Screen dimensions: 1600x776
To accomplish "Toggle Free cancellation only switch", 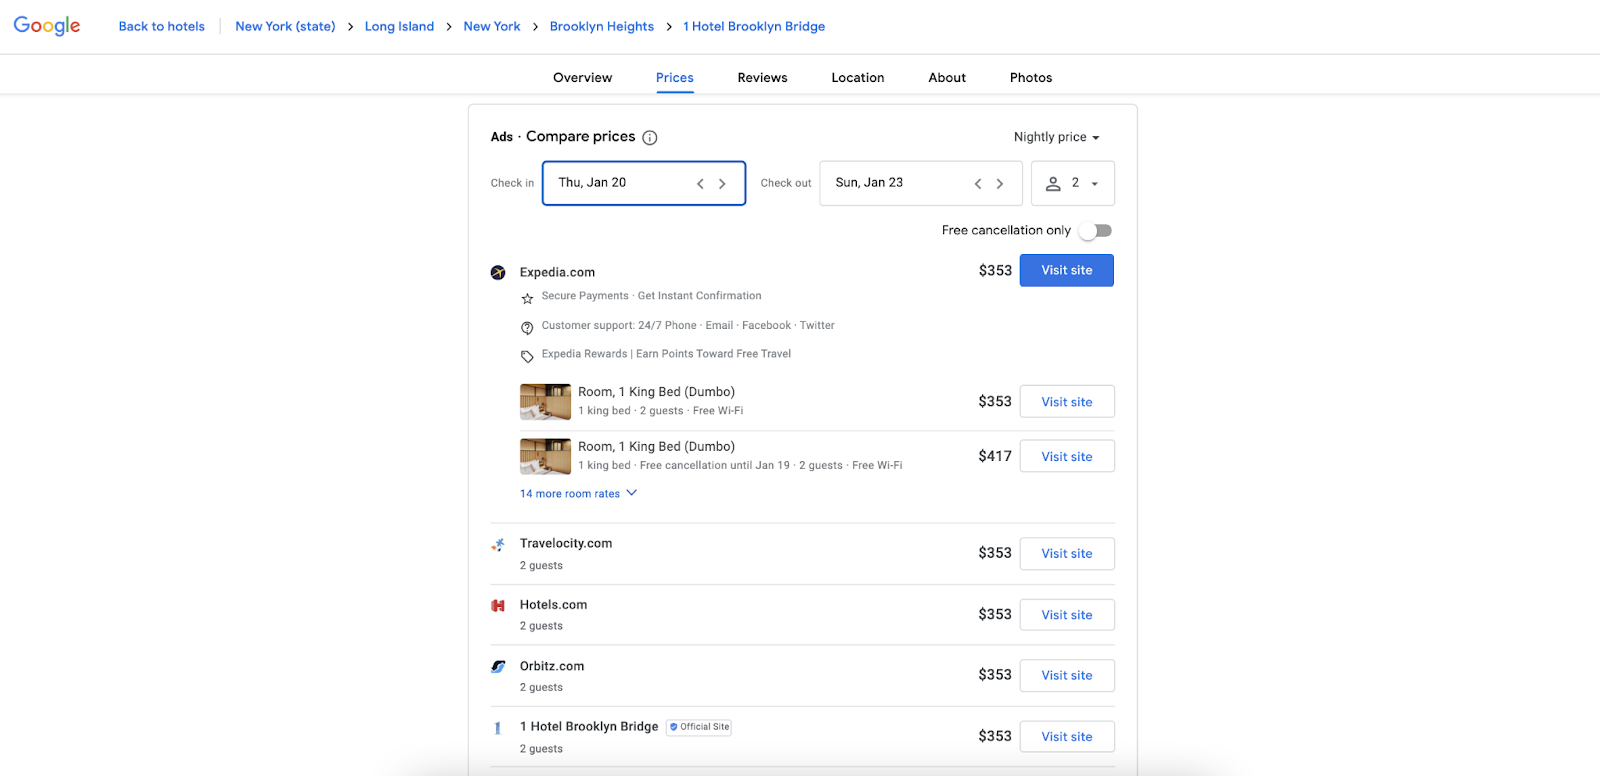I will point(1096,231).
